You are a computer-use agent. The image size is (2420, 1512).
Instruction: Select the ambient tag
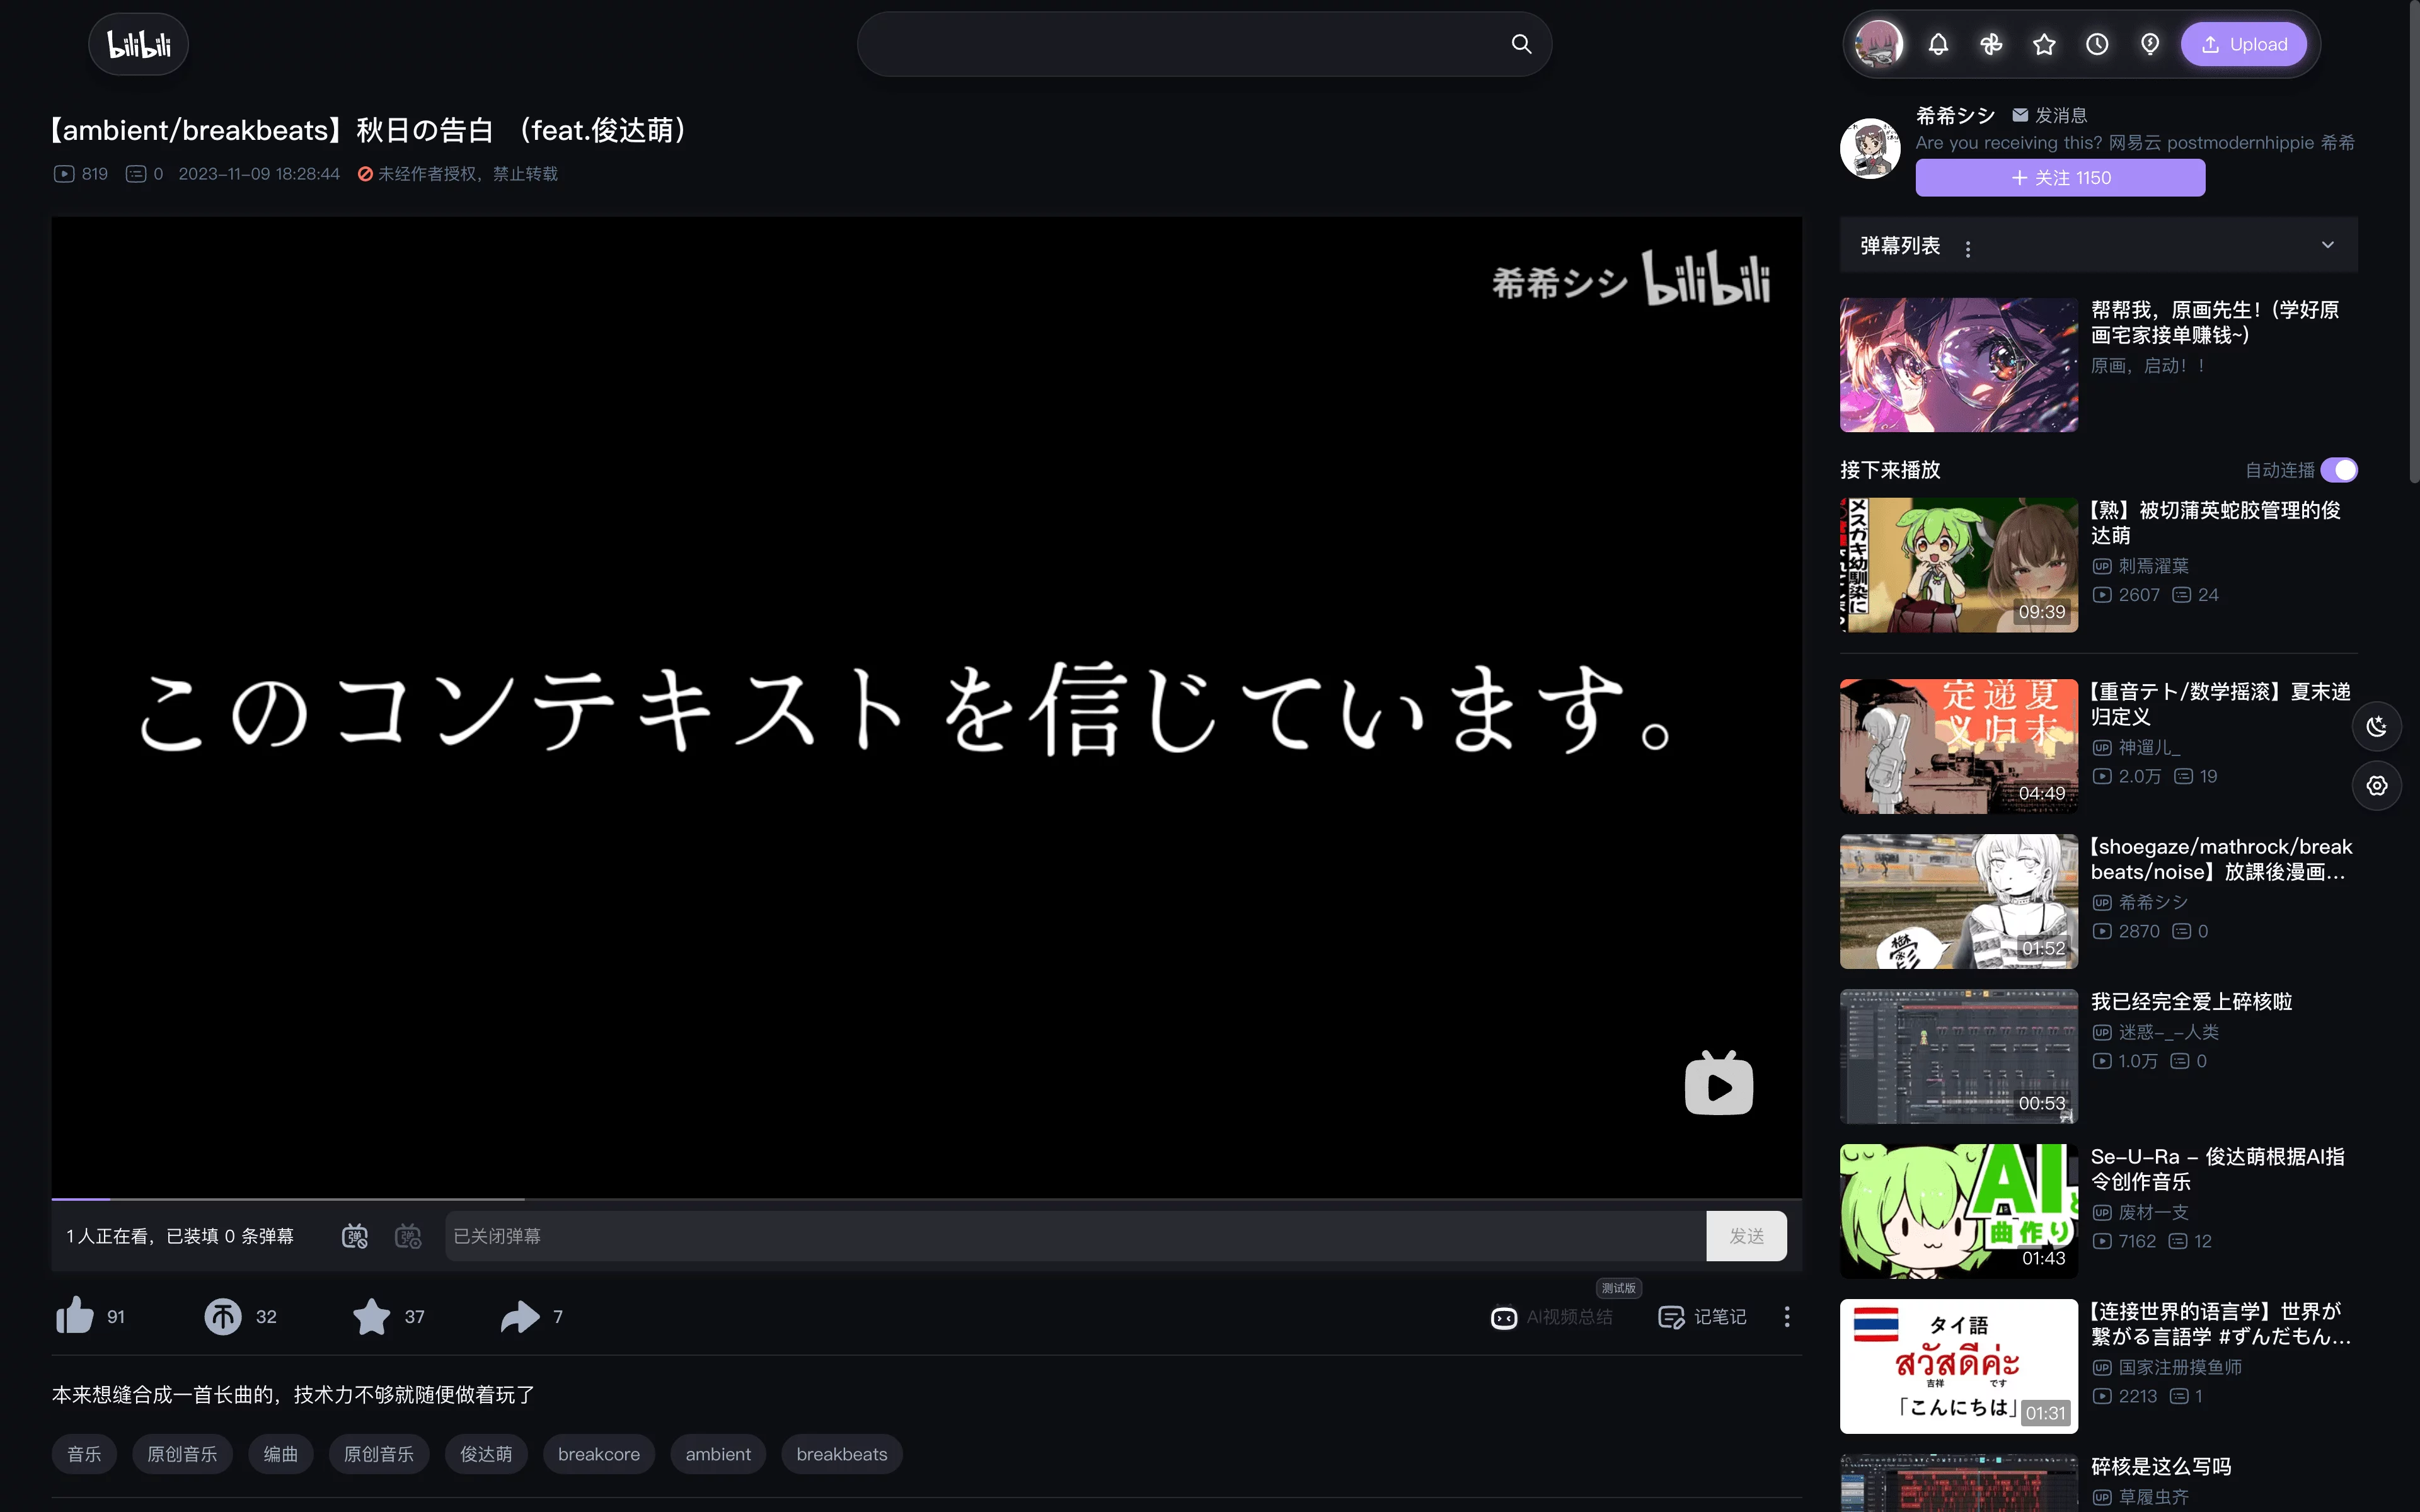pos(717,1454)
